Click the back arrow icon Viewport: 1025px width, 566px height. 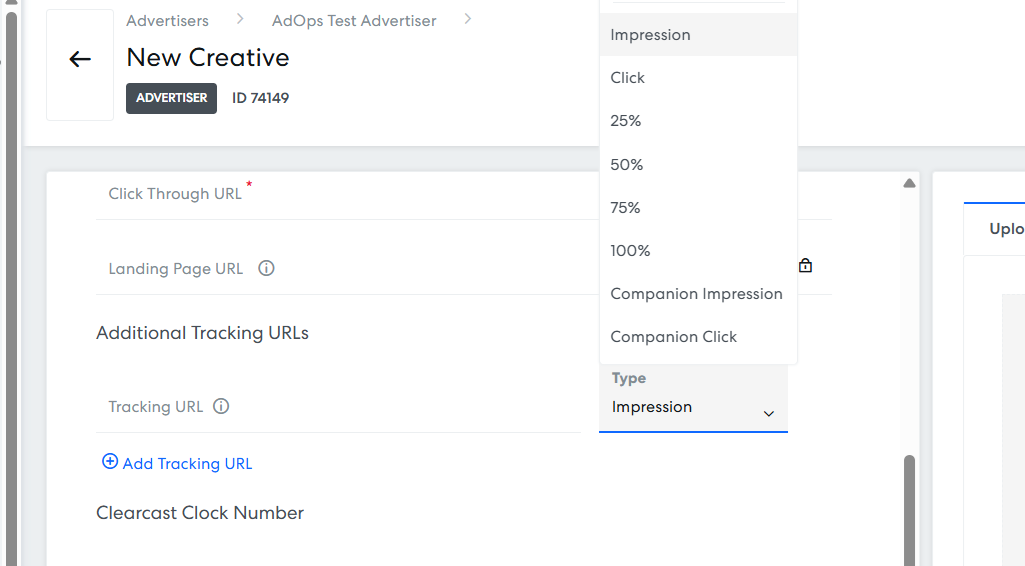pyautogui.click(x=80, y=59)
